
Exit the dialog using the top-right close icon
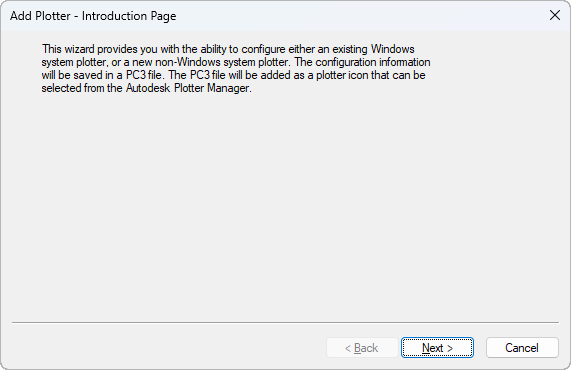[x=555, y=15]
